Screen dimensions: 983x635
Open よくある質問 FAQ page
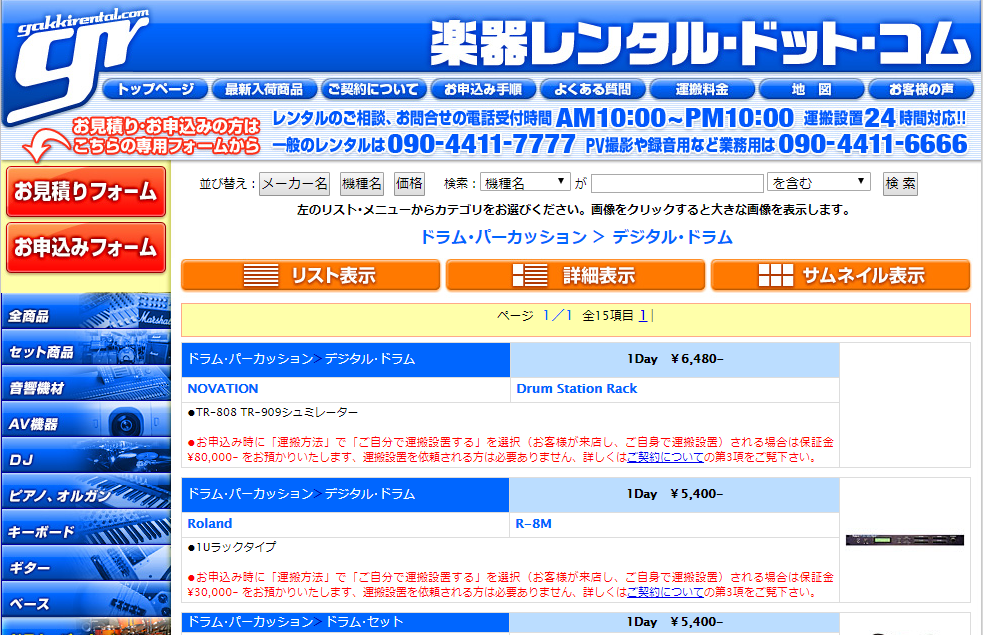(593, 89)
